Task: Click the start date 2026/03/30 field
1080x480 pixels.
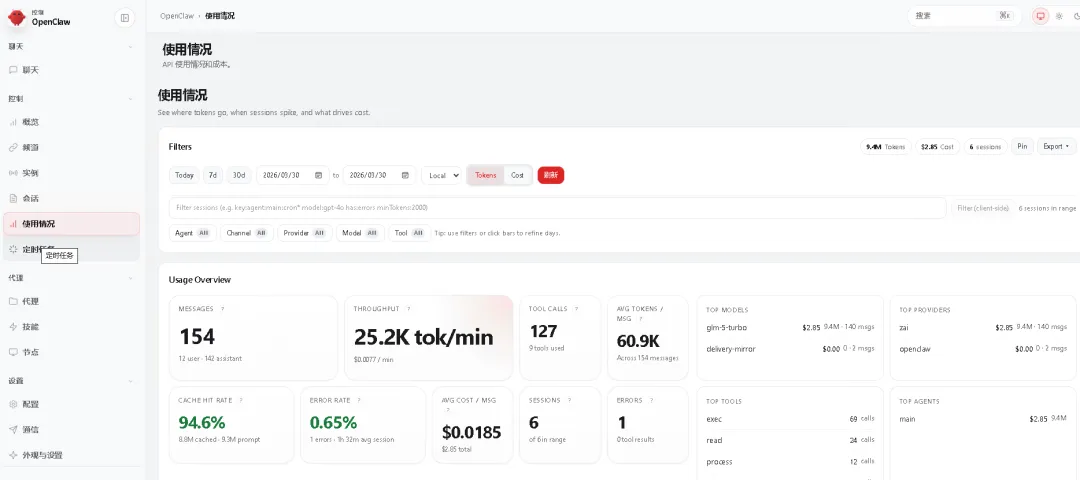Action: coord(292,176)
